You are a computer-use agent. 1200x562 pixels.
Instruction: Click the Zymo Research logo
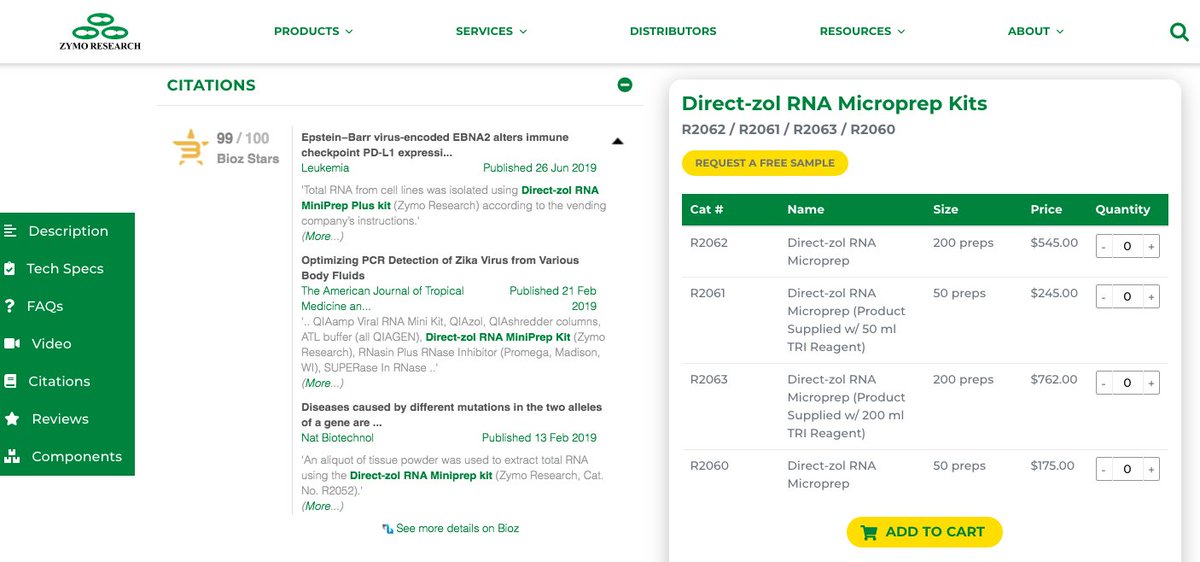pyautogui.click(x=100, y=31)
